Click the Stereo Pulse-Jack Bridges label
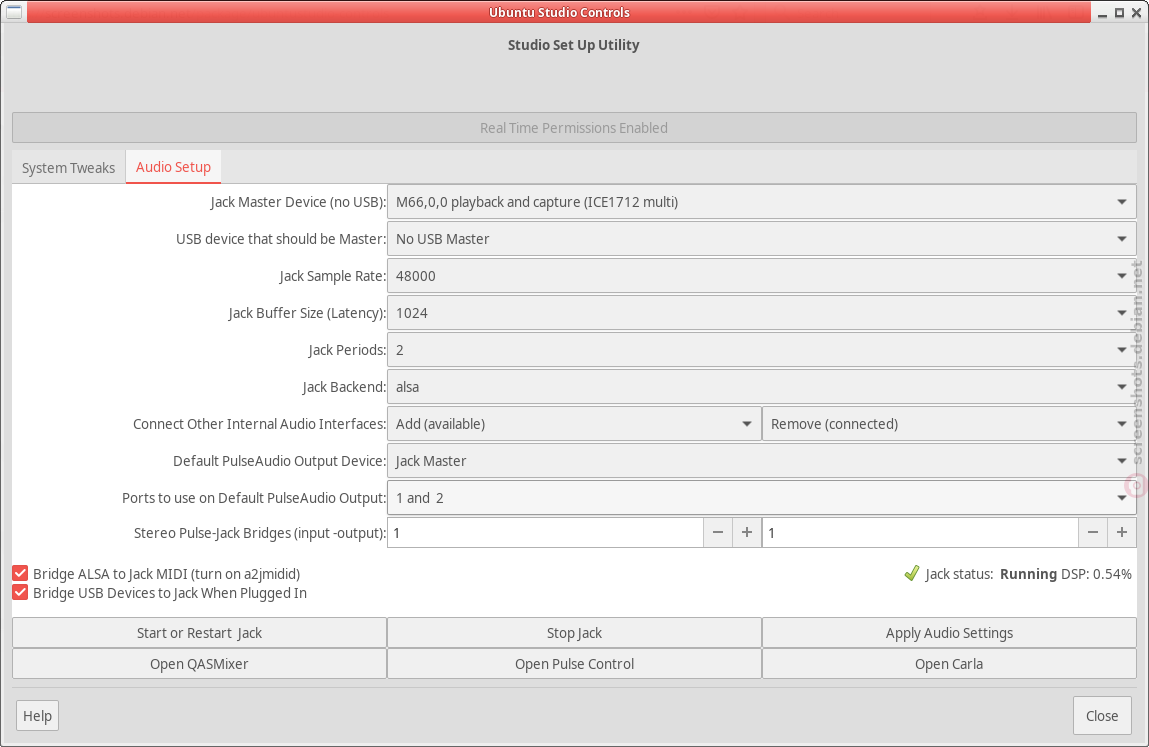The height and width of the screenshot is (747, 1149). [260, 533]
